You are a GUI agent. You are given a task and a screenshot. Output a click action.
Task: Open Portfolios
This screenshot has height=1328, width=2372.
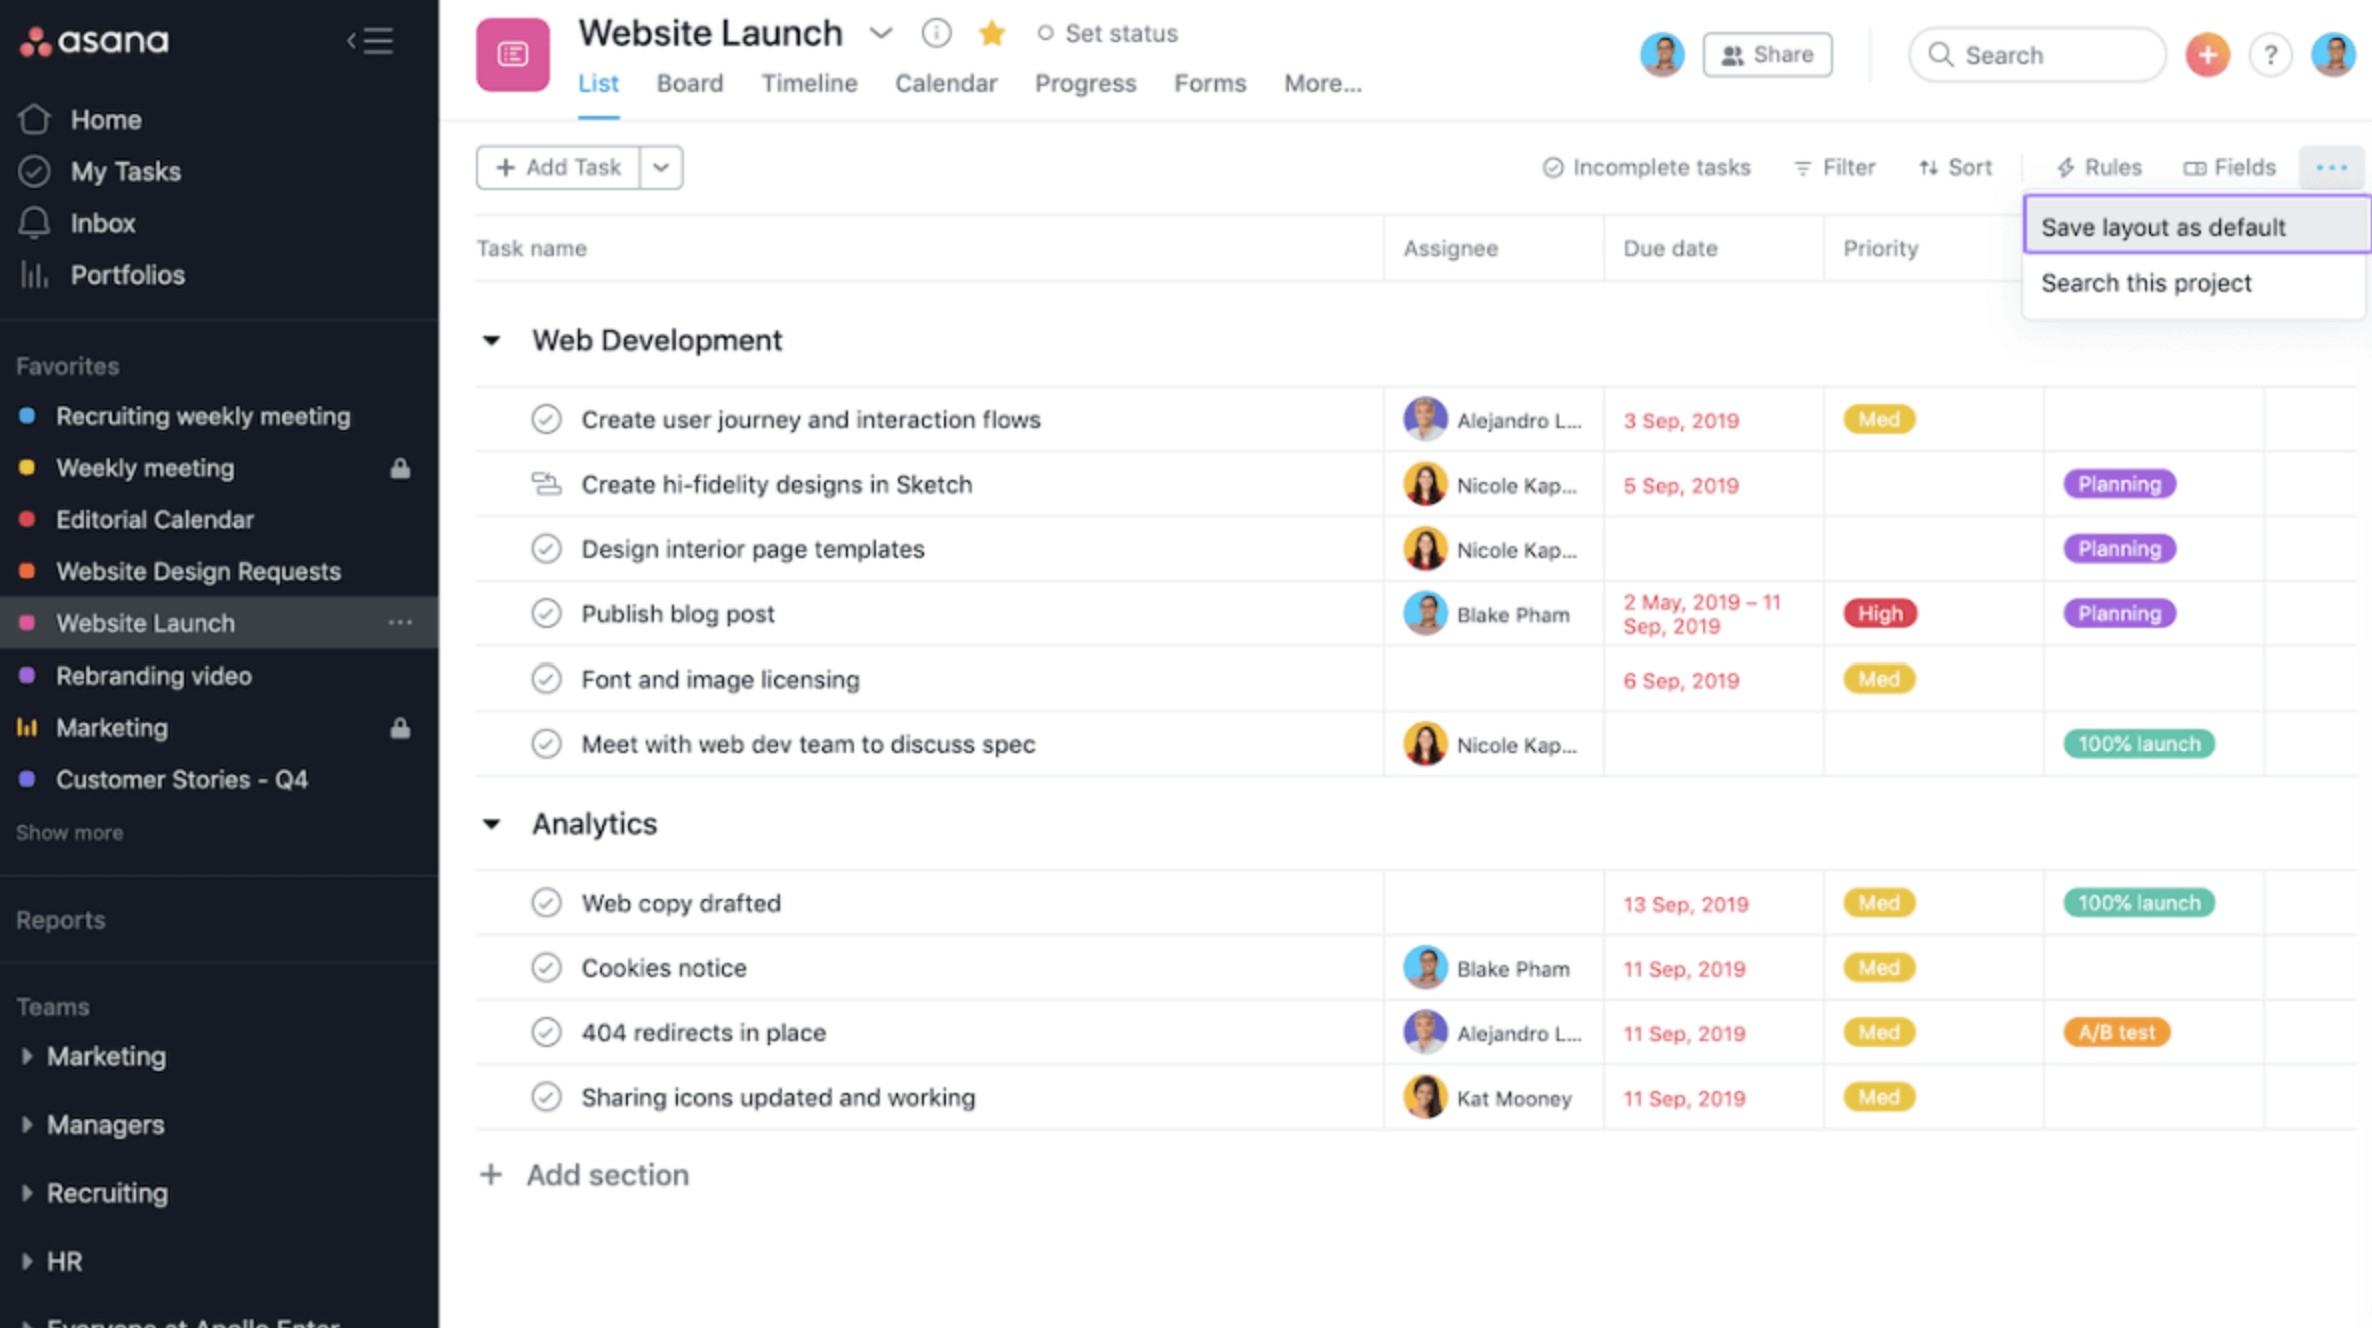pos(127,275)
